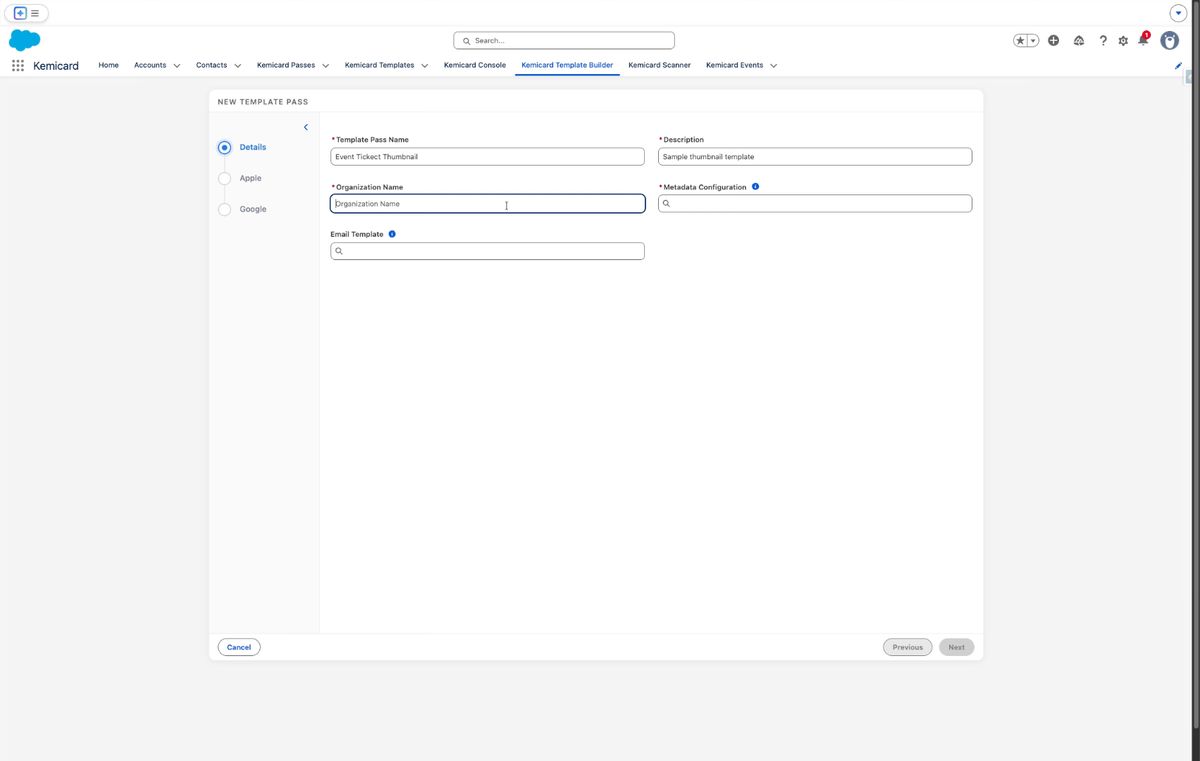Click the Template Pass Name field

(x=488, y=157)
